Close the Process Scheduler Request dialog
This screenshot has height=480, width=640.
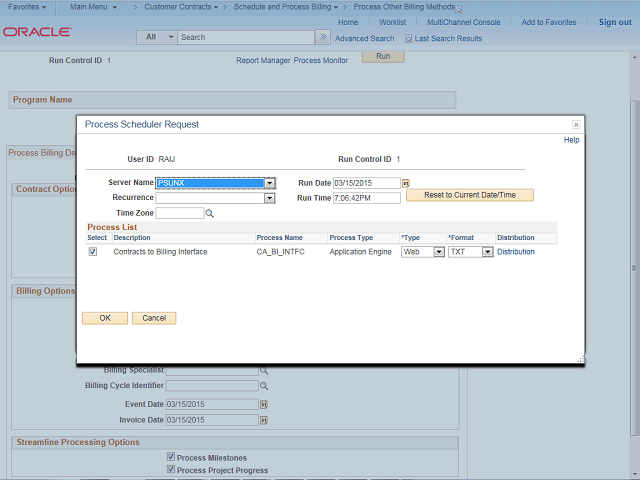(576, 125)
